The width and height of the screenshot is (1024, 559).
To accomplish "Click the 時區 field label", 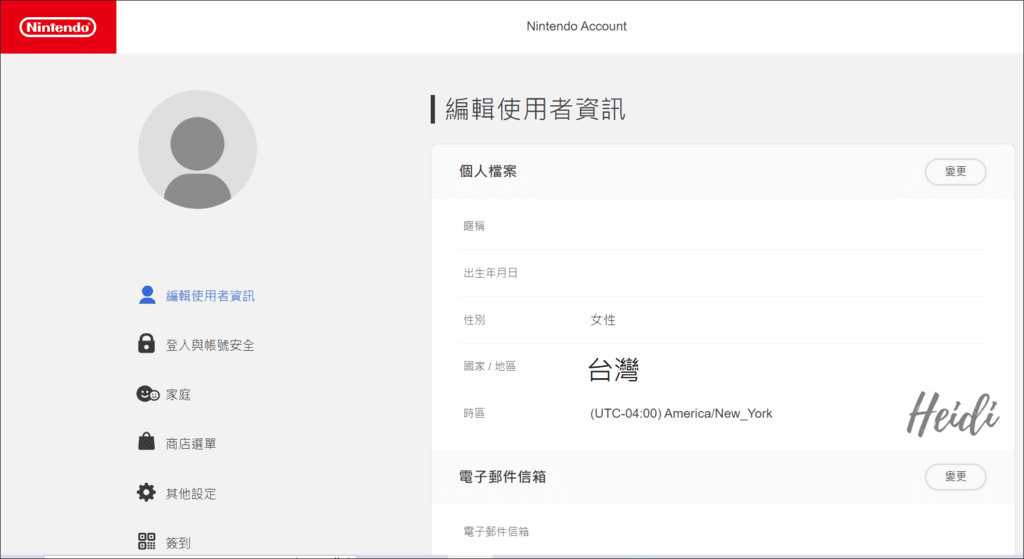I will [474, 413].
